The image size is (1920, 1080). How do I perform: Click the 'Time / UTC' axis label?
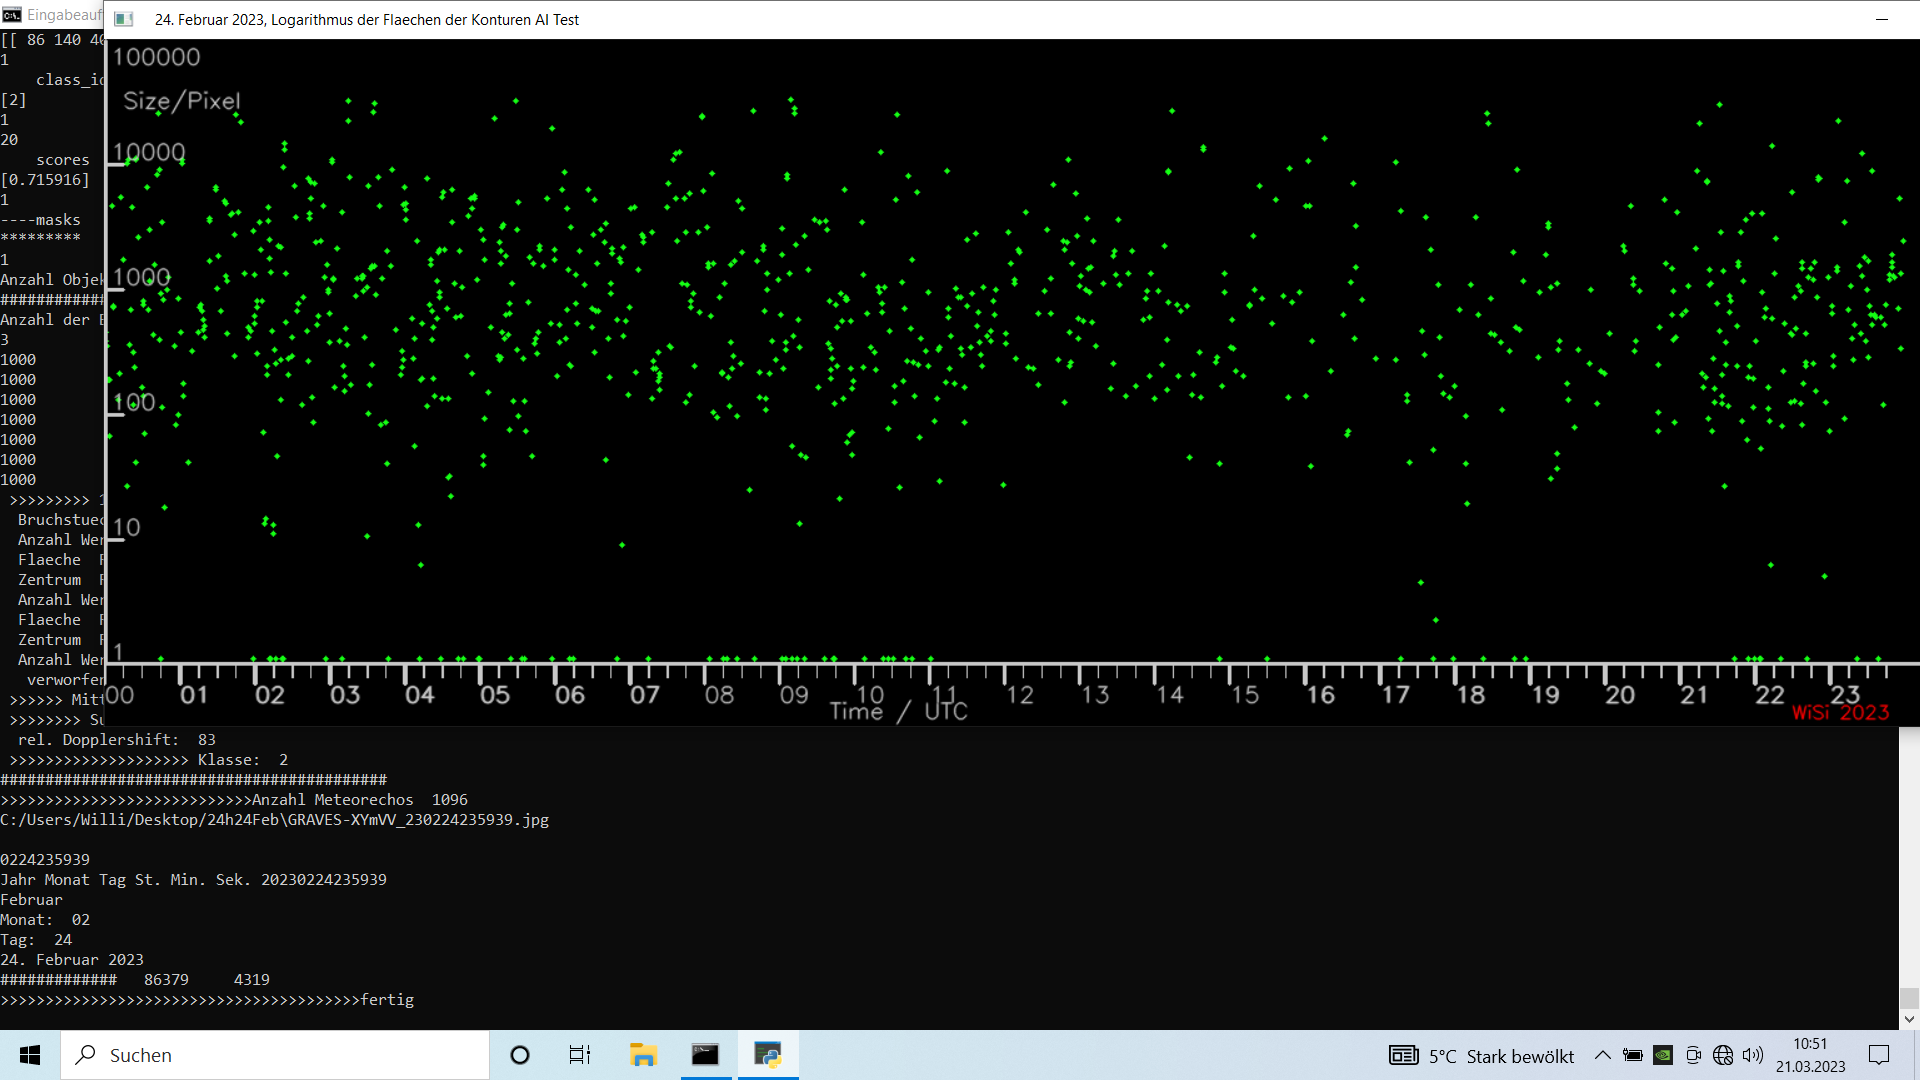click(898, 711)
